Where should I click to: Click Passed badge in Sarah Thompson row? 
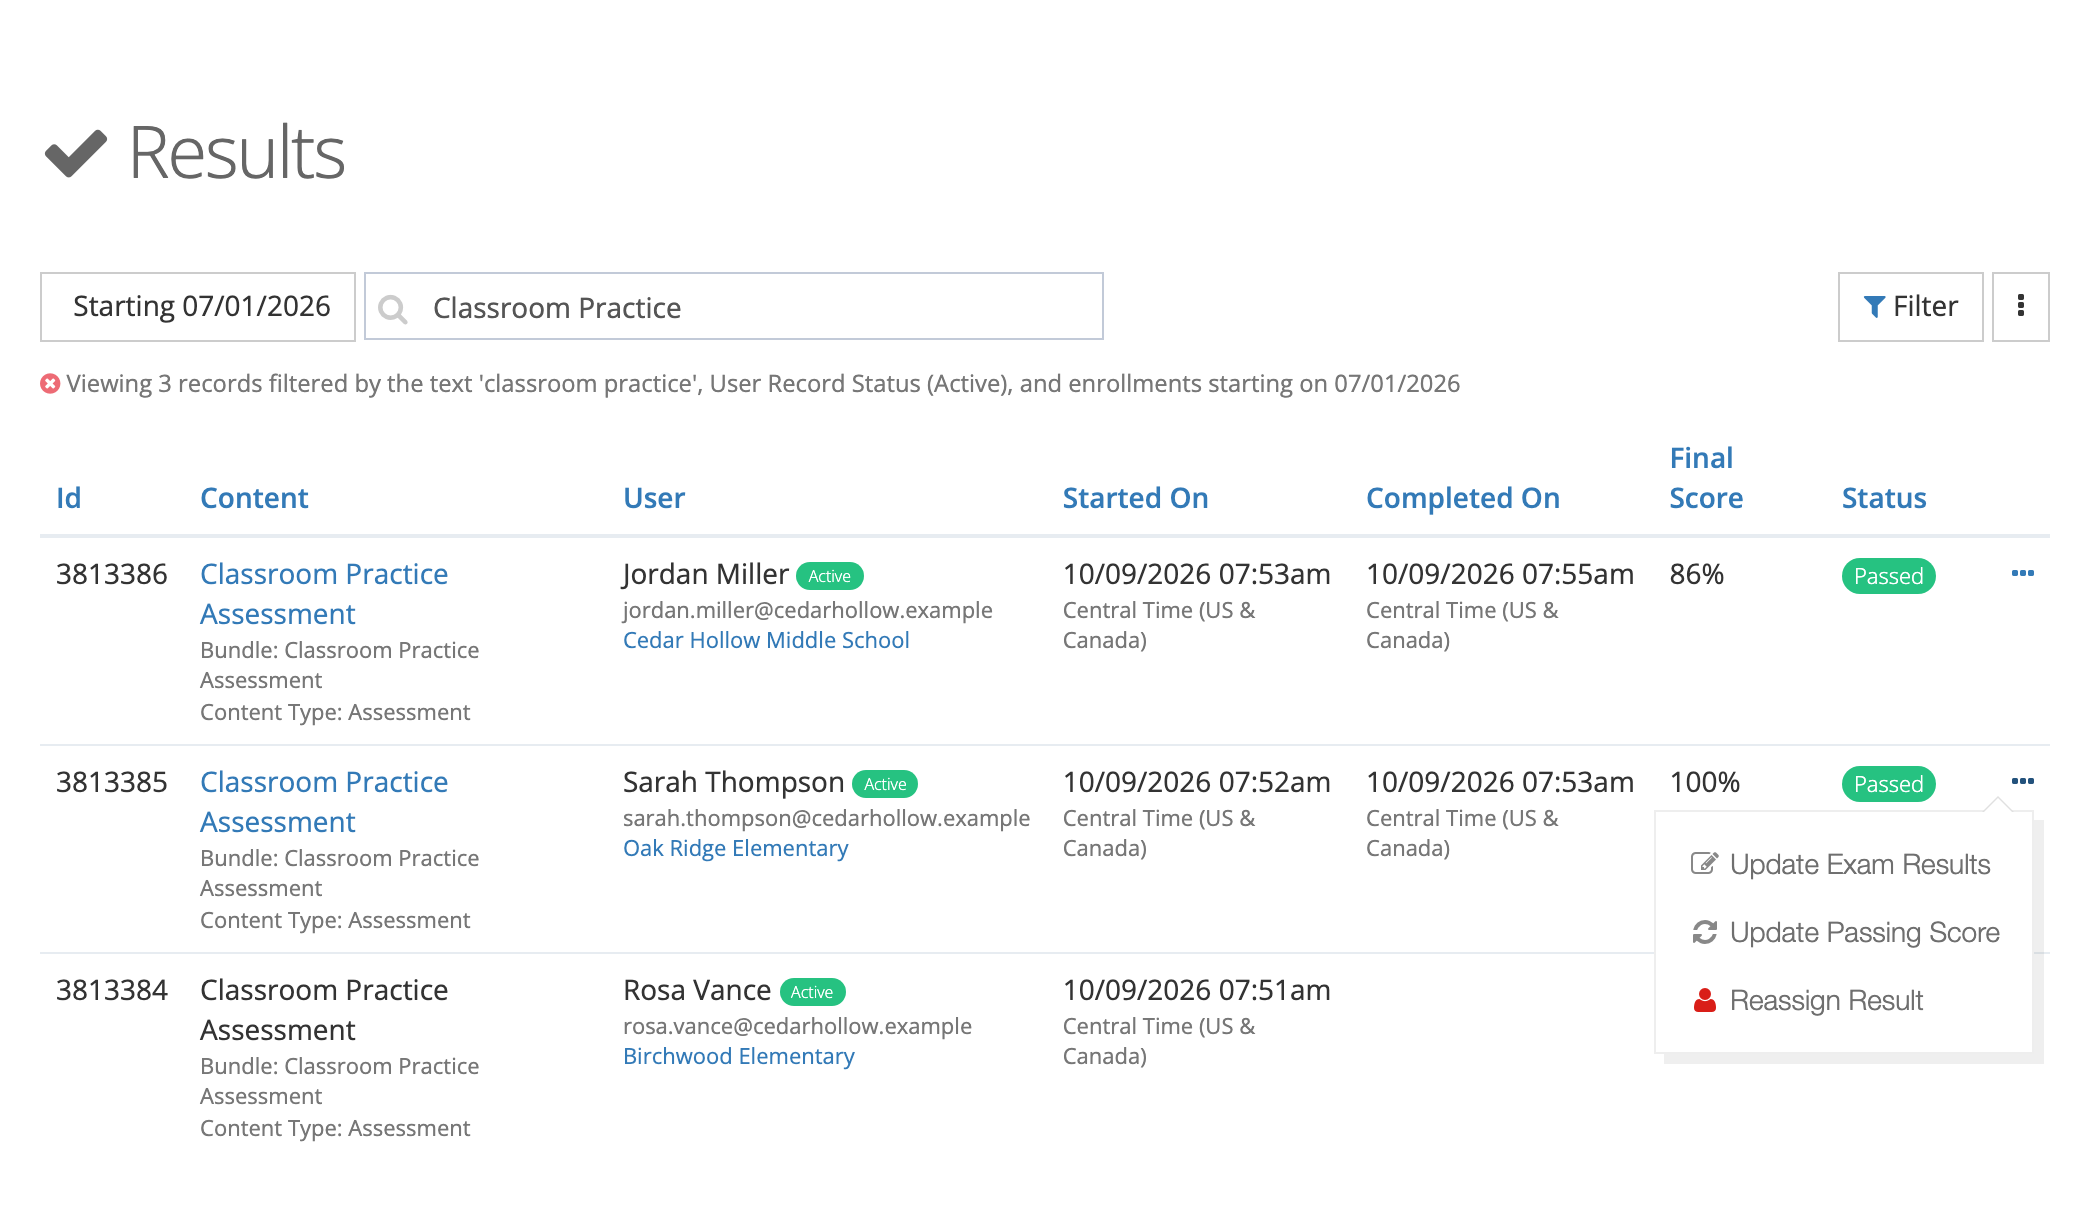(x=1888, y=784)
